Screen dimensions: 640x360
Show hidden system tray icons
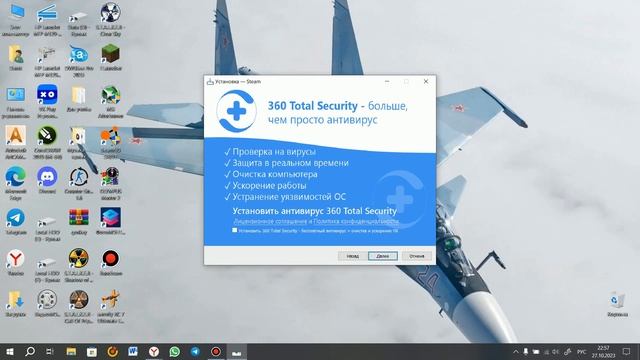coord(516,351)
